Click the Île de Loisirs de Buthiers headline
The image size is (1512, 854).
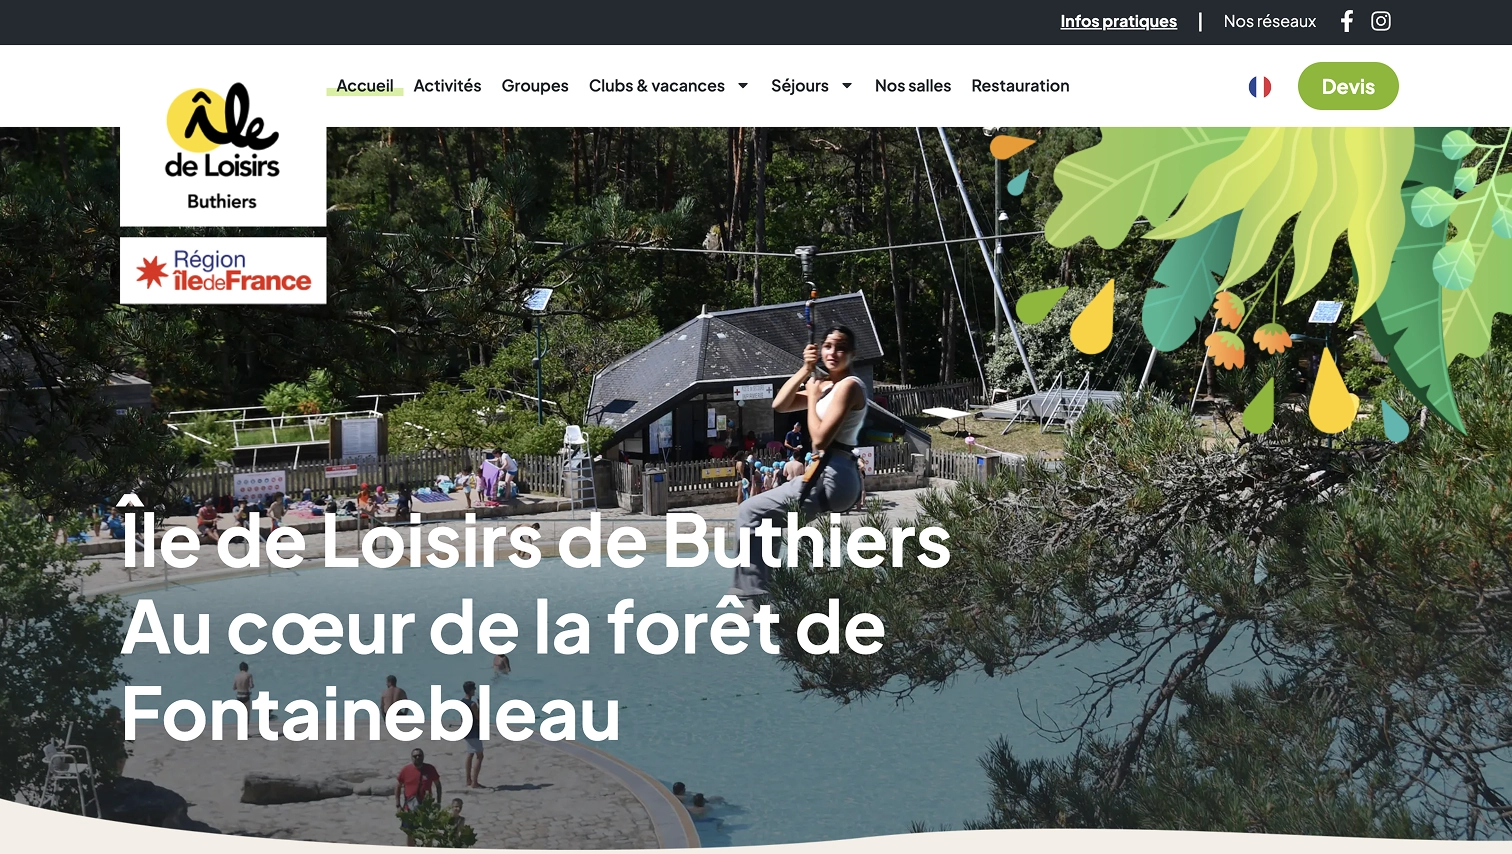536,538
